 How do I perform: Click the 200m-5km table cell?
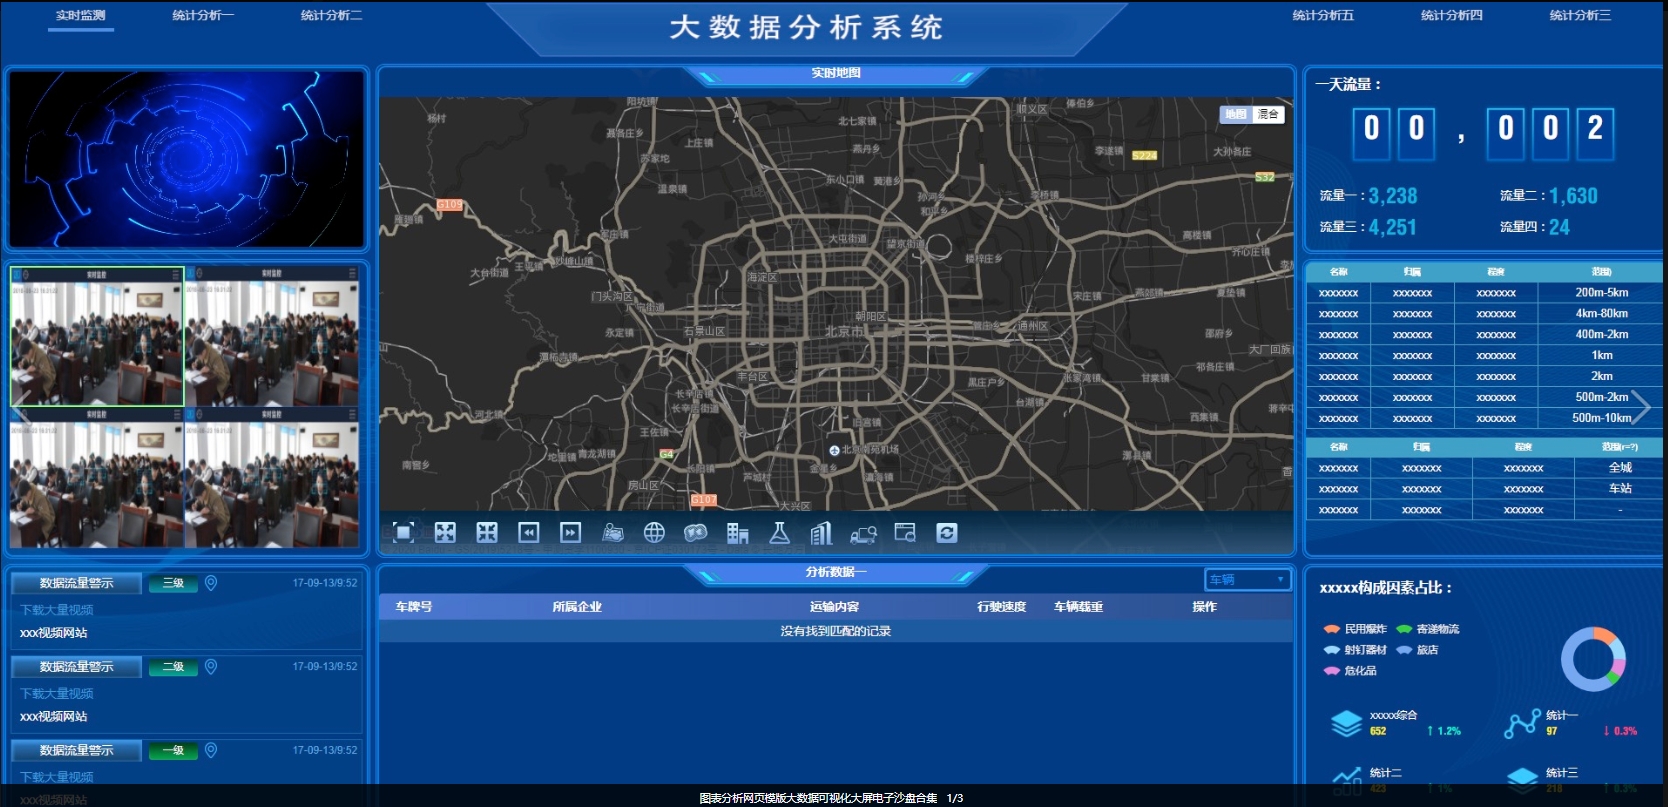point(1601,293)
